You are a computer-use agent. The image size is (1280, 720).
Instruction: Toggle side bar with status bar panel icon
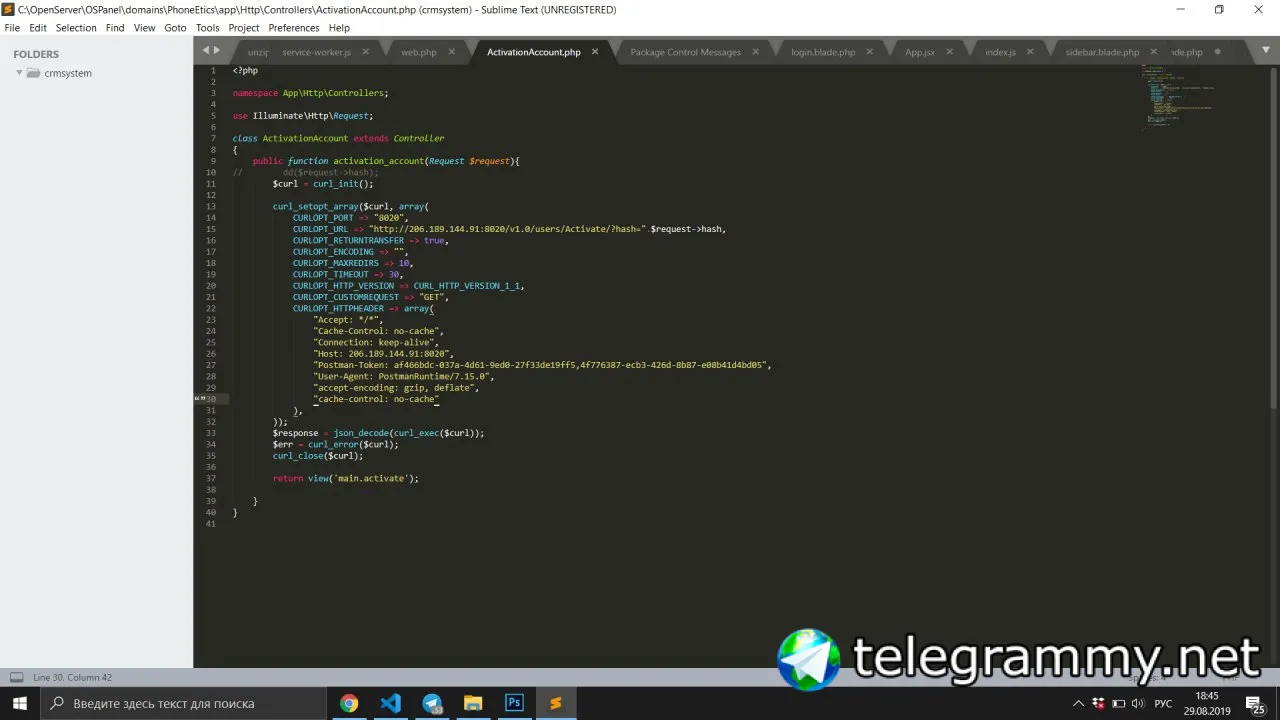pyautogui.click(x=16, y=677)
